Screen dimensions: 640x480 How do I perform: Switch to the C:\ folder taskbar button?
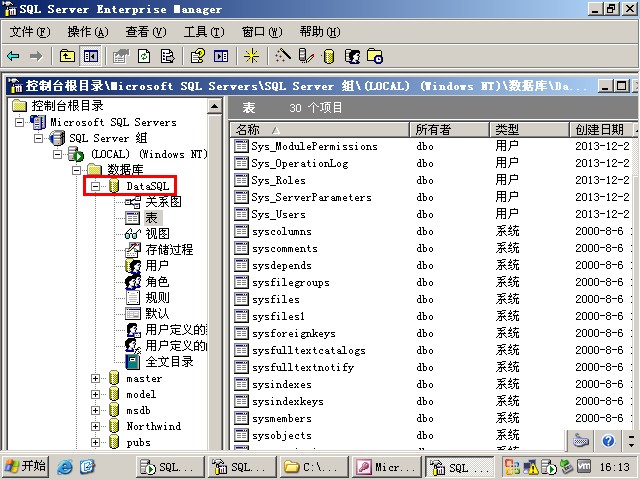tap(312, 467)
